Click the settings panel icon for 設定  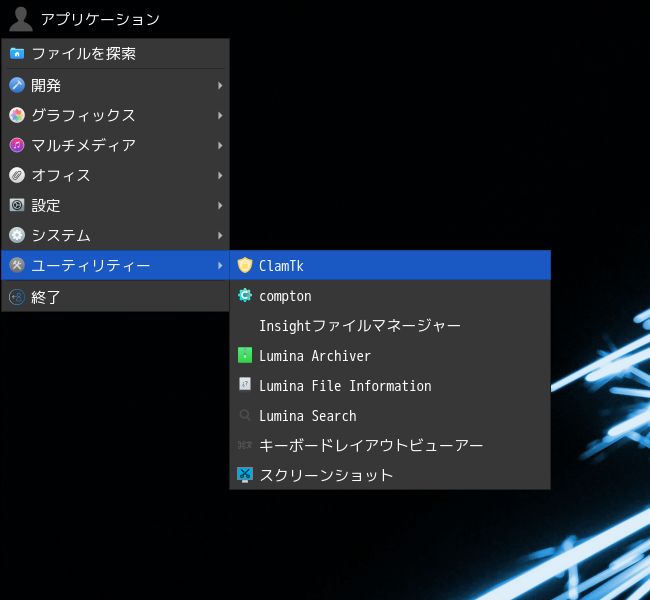(x=17, y=205)
